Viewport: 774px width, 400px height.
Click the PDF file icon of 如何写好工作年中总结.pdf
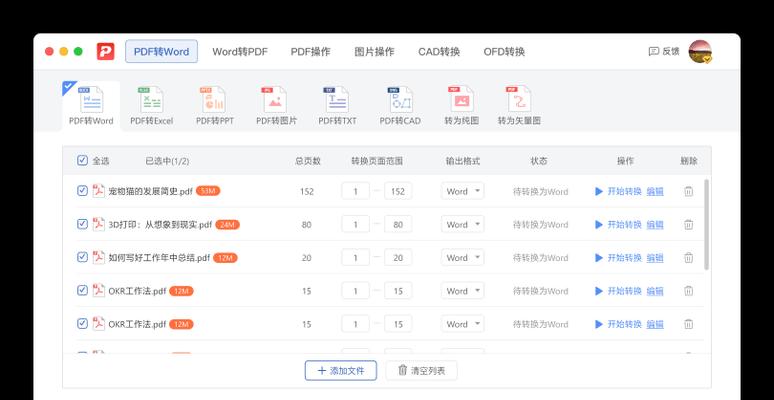click(99, 257)
